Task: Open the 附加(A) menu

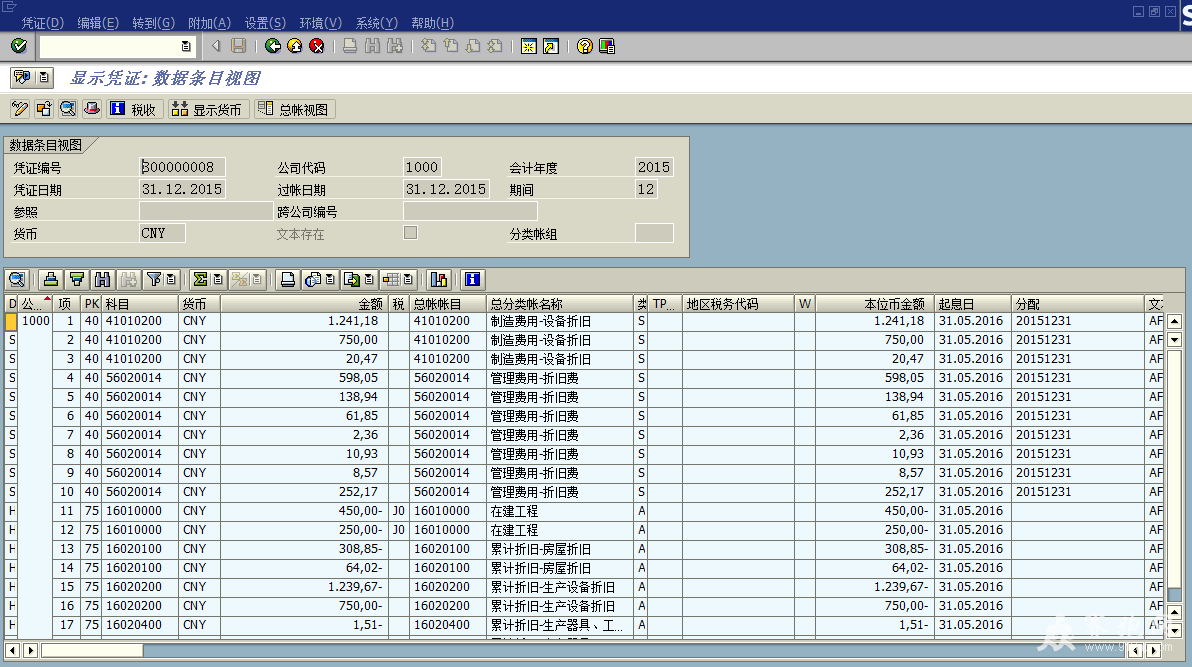Action: (209, 23)
